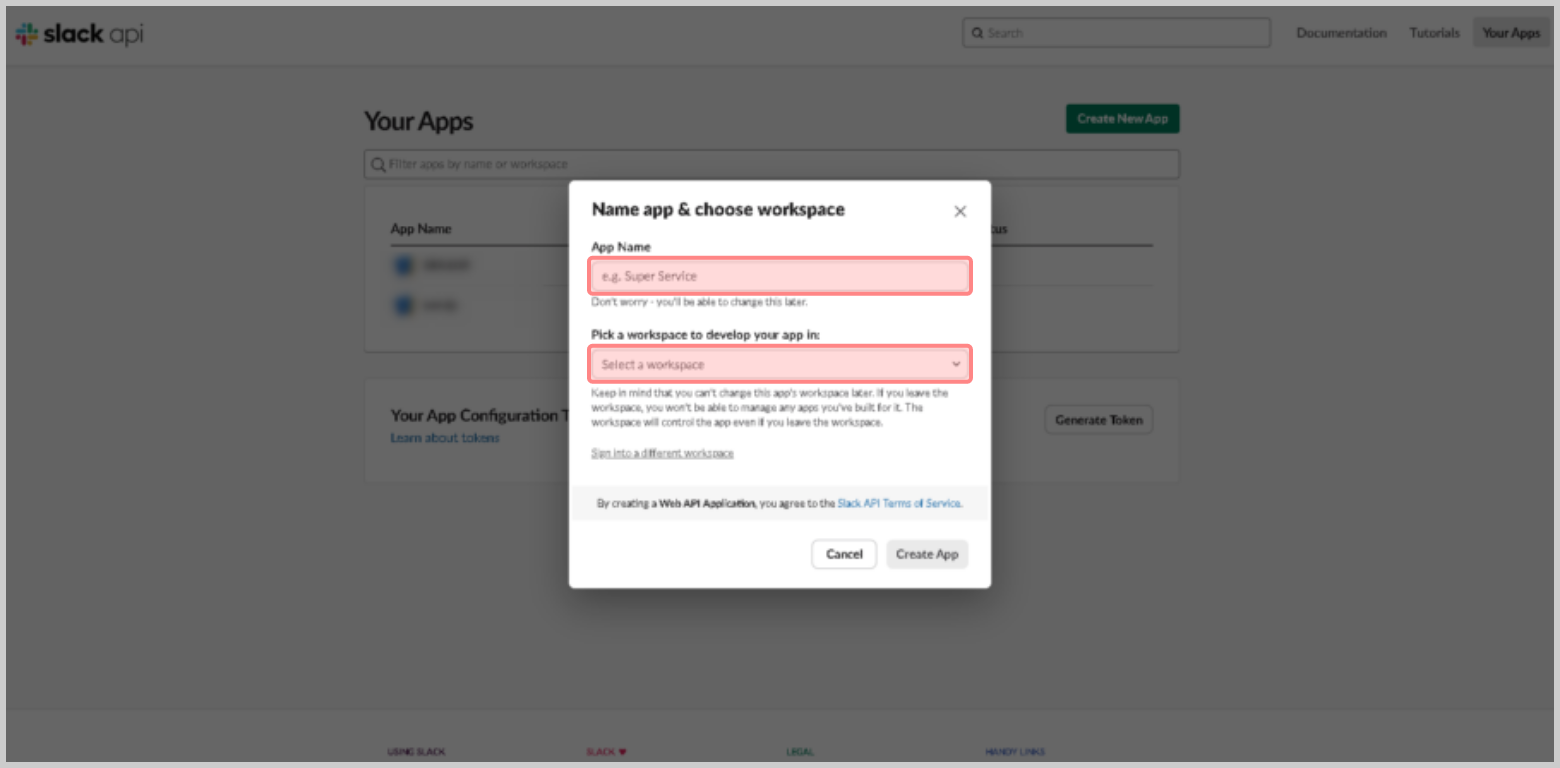1560x768 pixels.
Task: Click the Your Apps page heading
Action: coord(419,122)
